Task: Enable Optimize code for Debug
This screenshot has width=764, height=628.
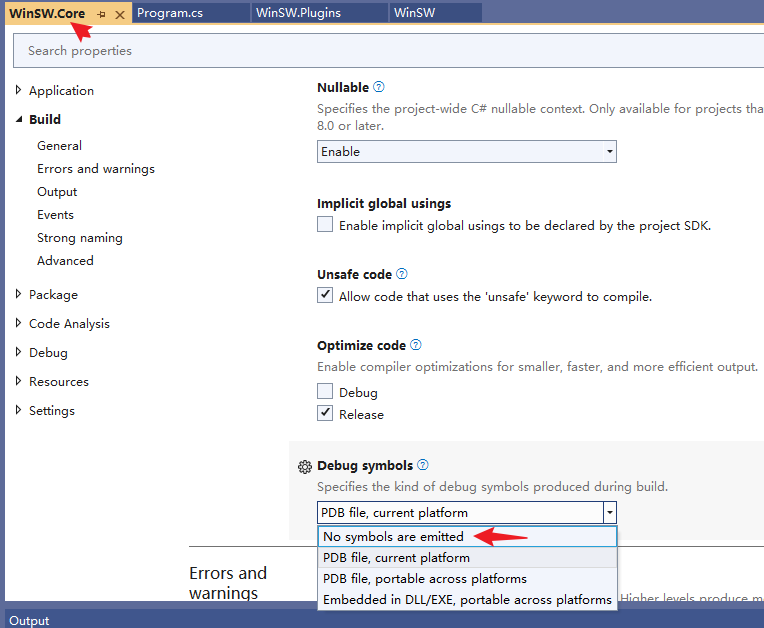Action: [325, 391]
